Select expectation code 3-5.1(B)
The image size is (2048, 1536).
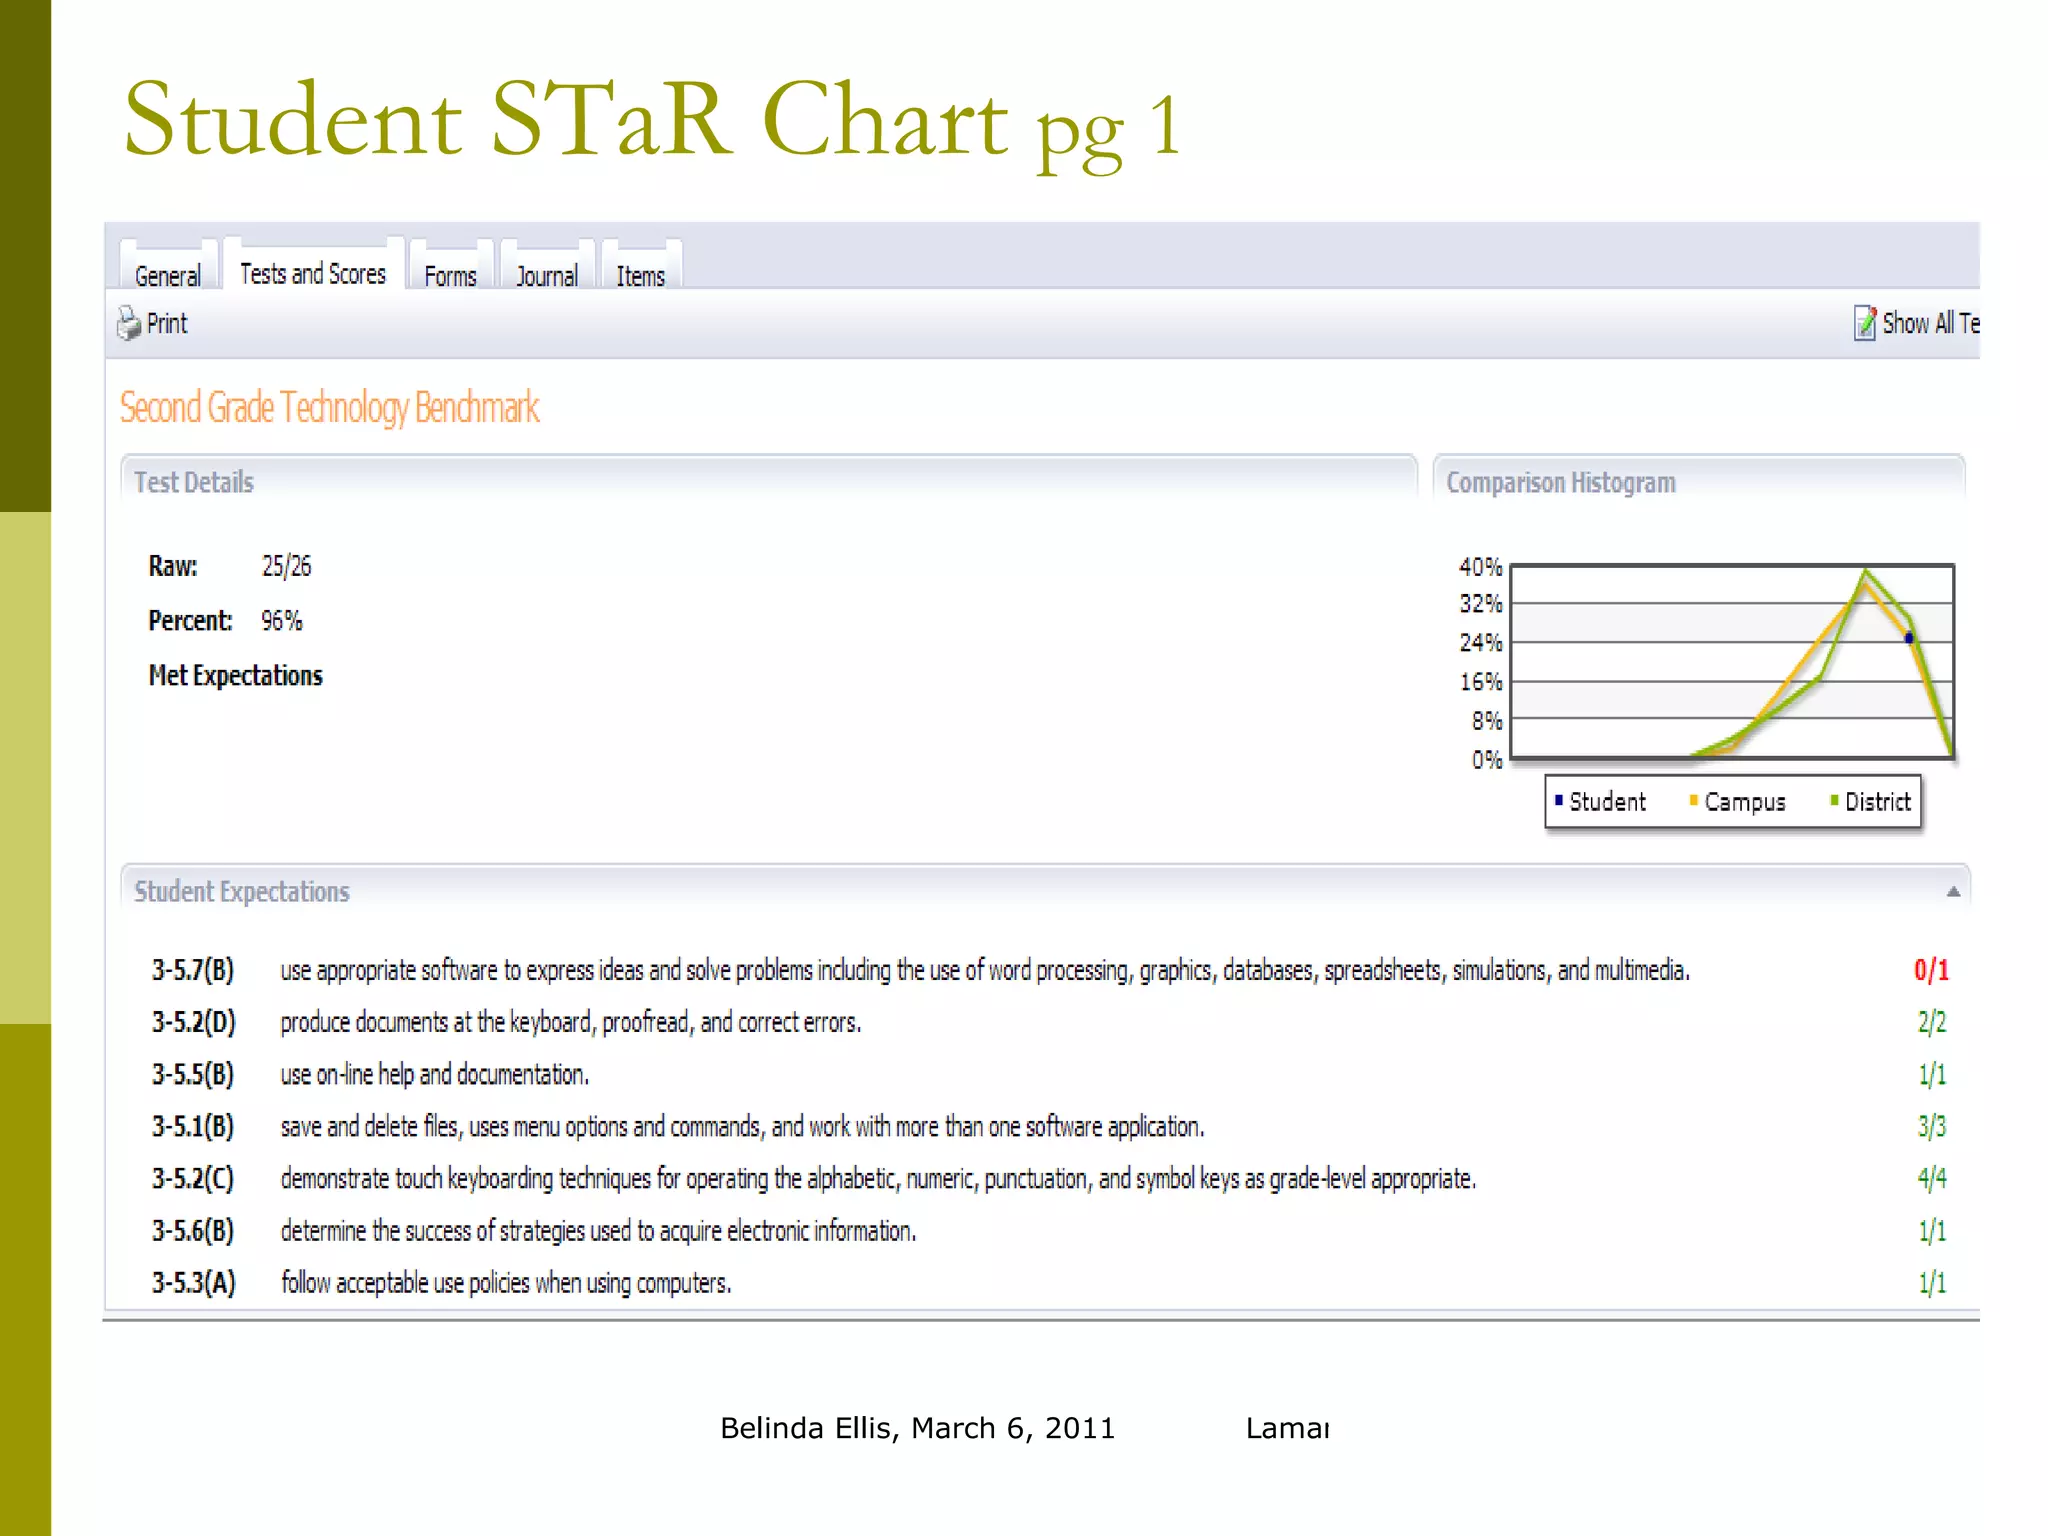point(193,1126)
